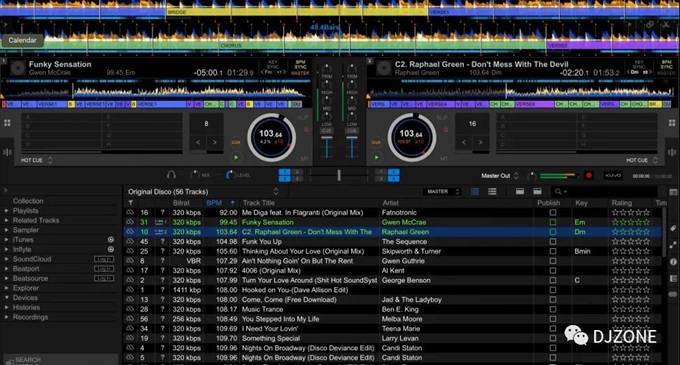Open the info side panel icon
This screenshot has height=365, width=680.
[673, 262]
